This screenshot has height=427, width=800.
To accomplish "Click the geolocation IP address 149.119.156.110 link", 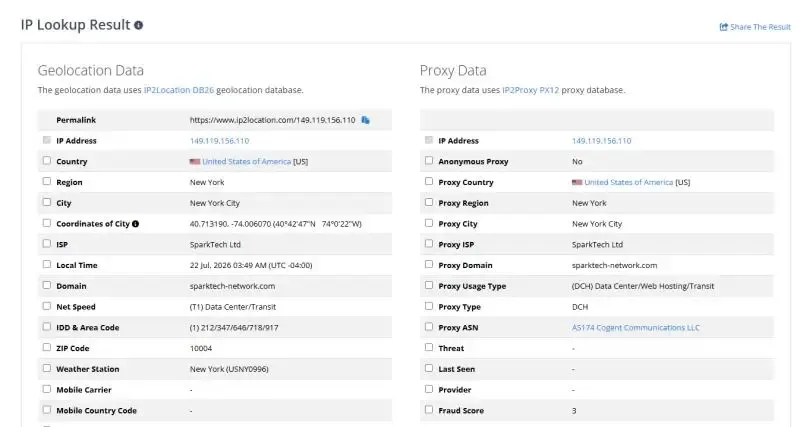I will coord(219,141).
